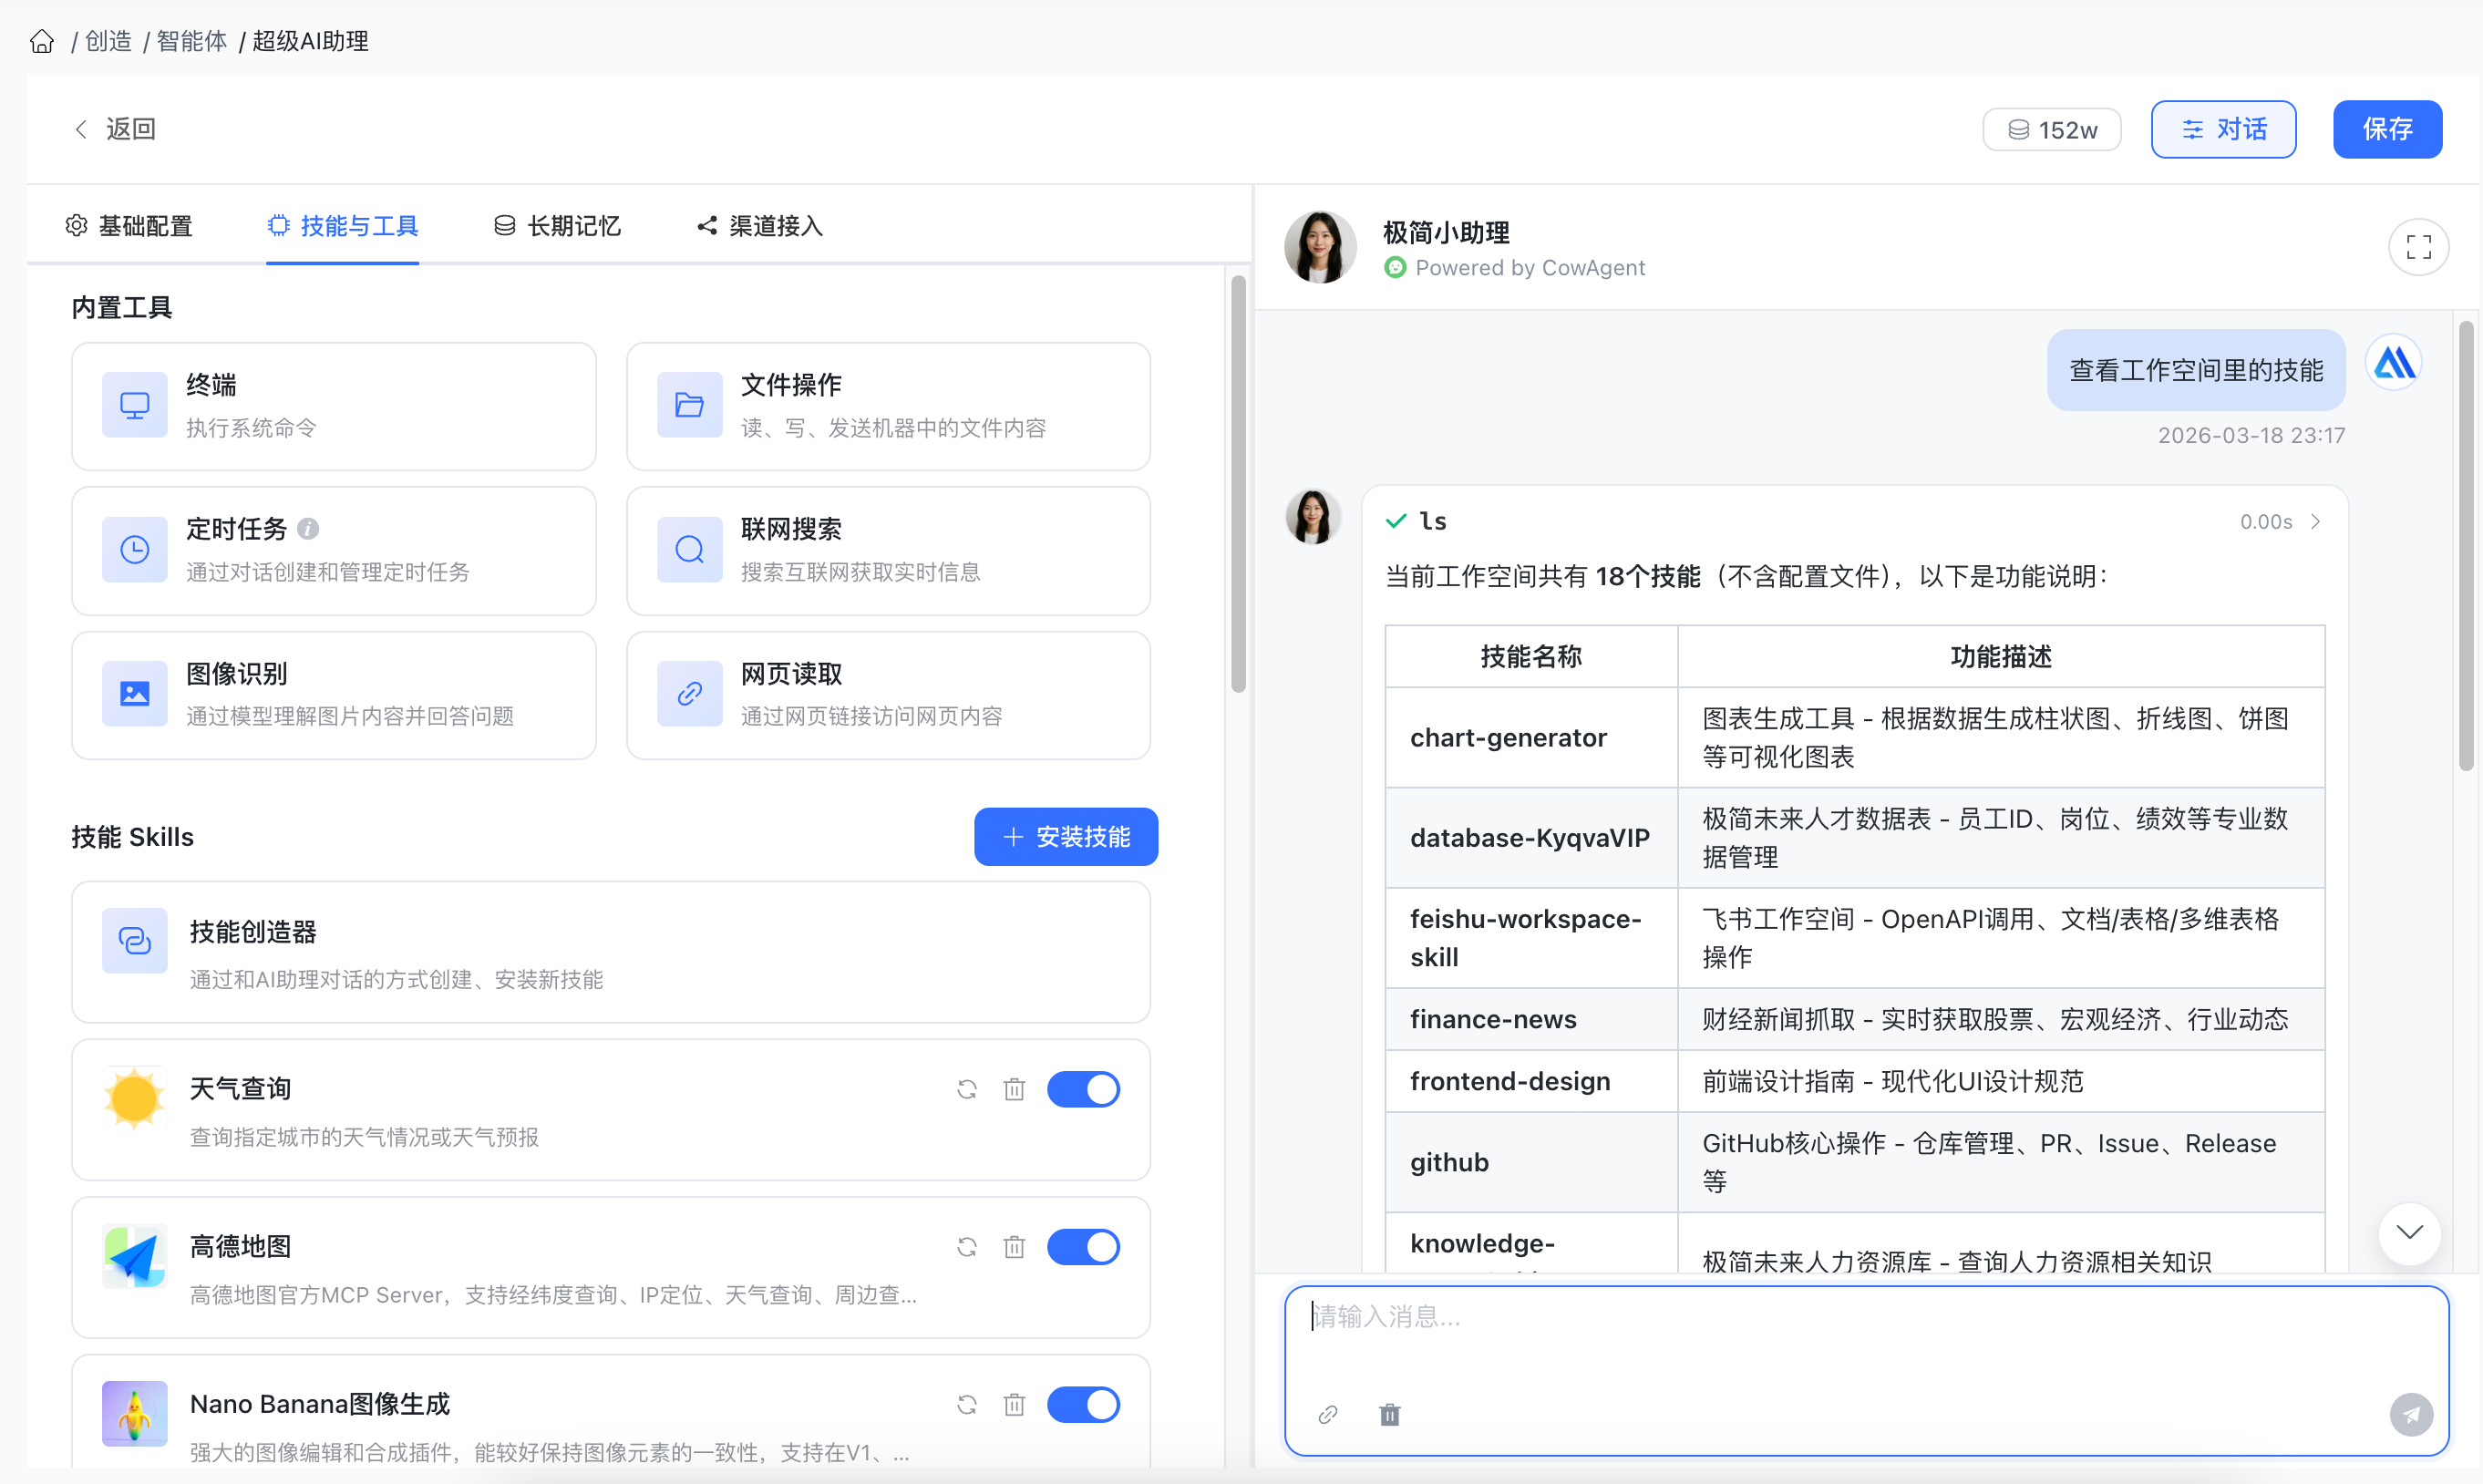Click the send message icon
The image size is (2483, 1484).
[x=2412, y=1414]
